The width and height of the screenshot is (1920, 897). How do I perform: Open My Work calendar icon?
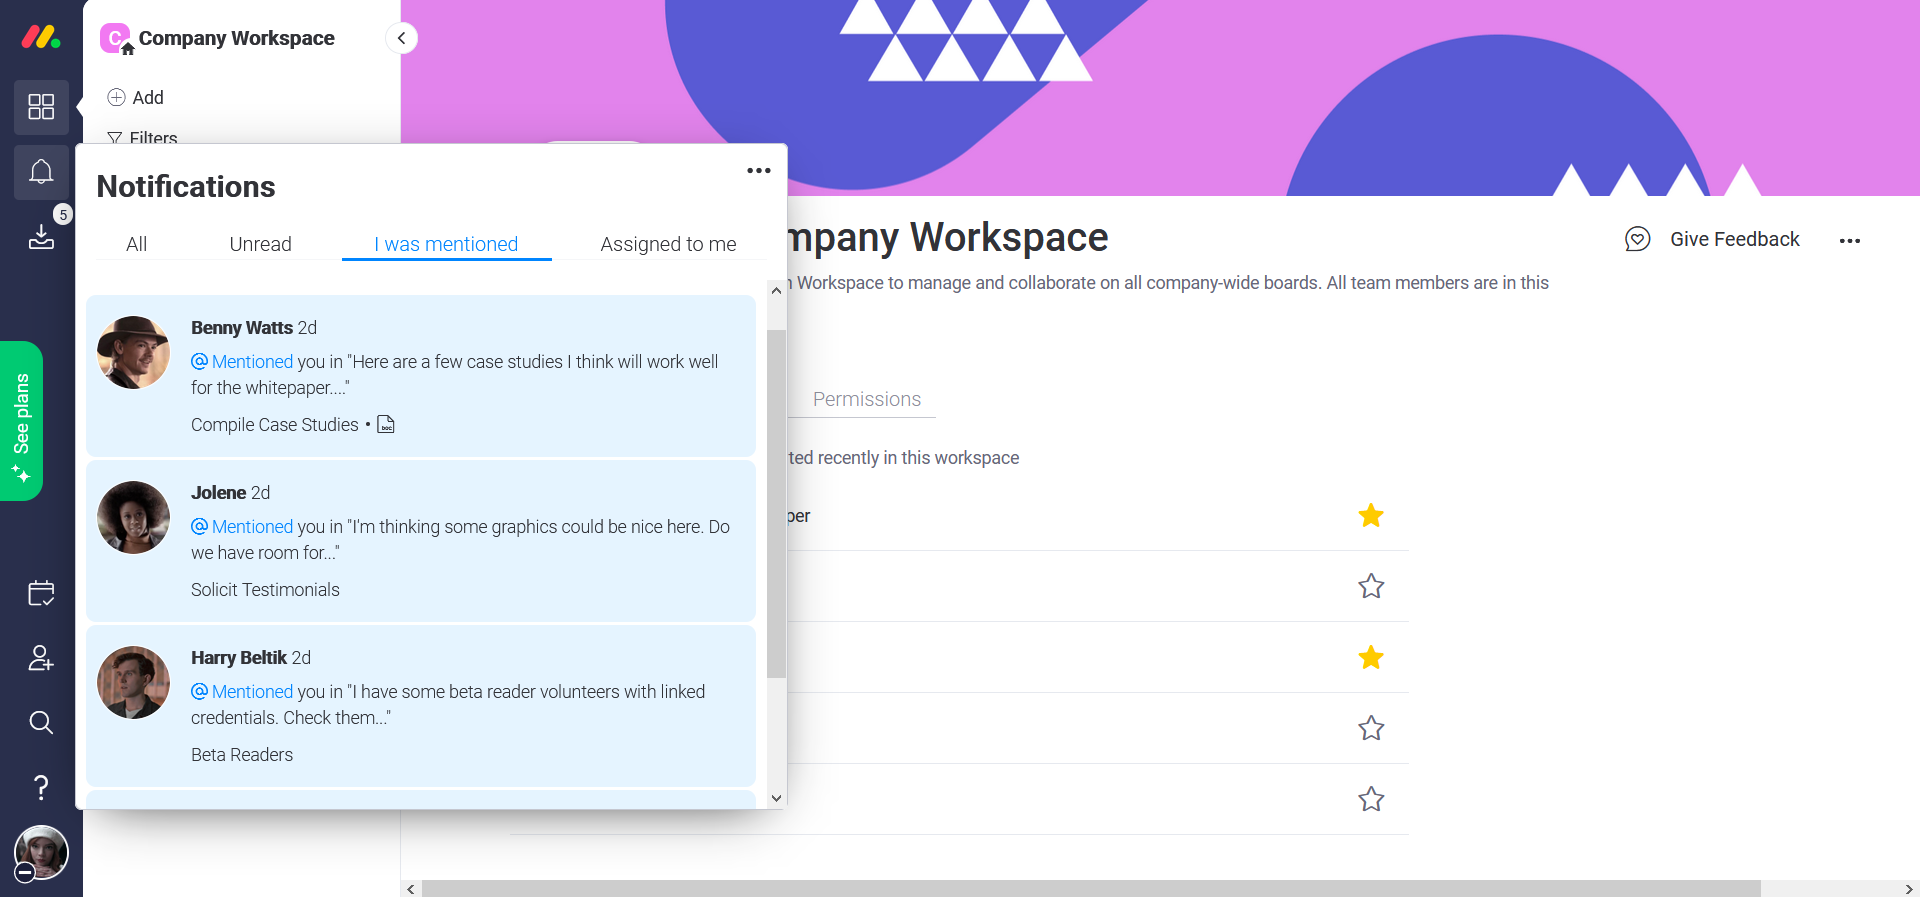tap(41, 593)
